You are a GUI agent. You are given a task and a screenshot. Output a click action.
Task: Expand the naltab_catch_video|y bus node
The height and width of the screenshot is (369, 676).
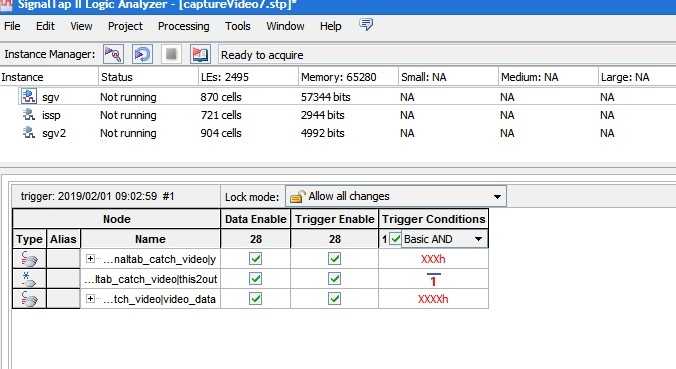[90, 259]
